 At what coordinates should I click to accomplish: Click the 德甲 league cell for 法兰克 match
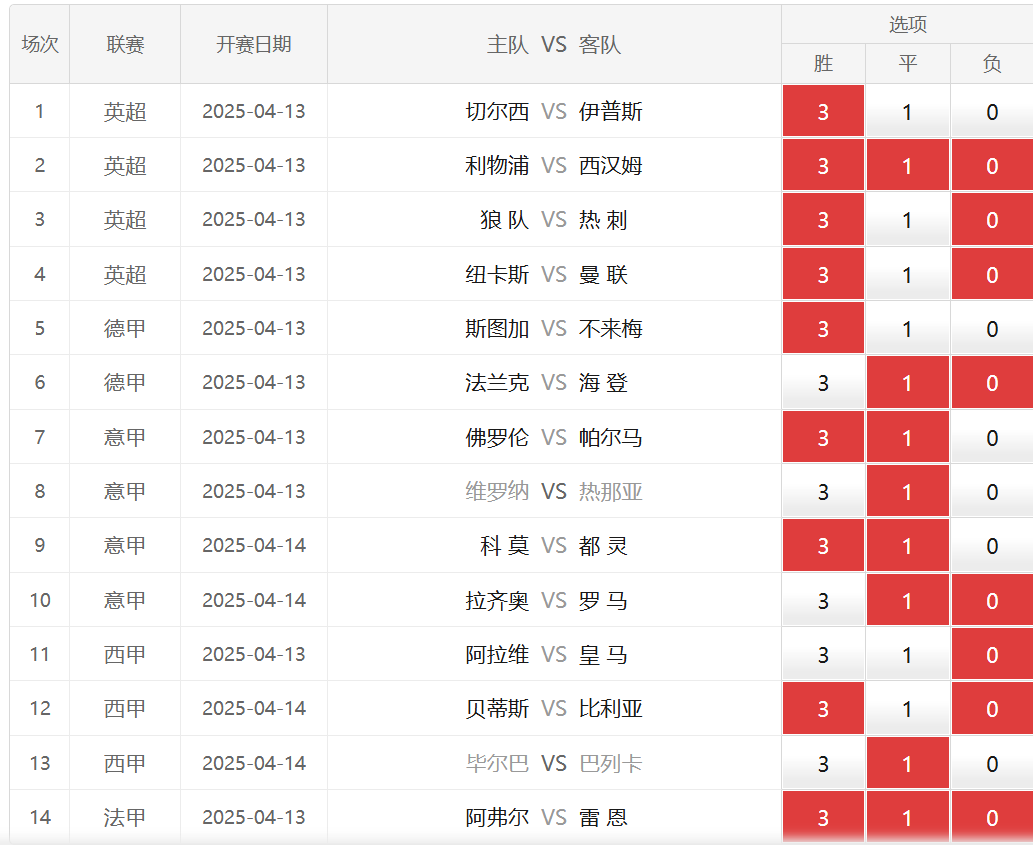[125, 383]
